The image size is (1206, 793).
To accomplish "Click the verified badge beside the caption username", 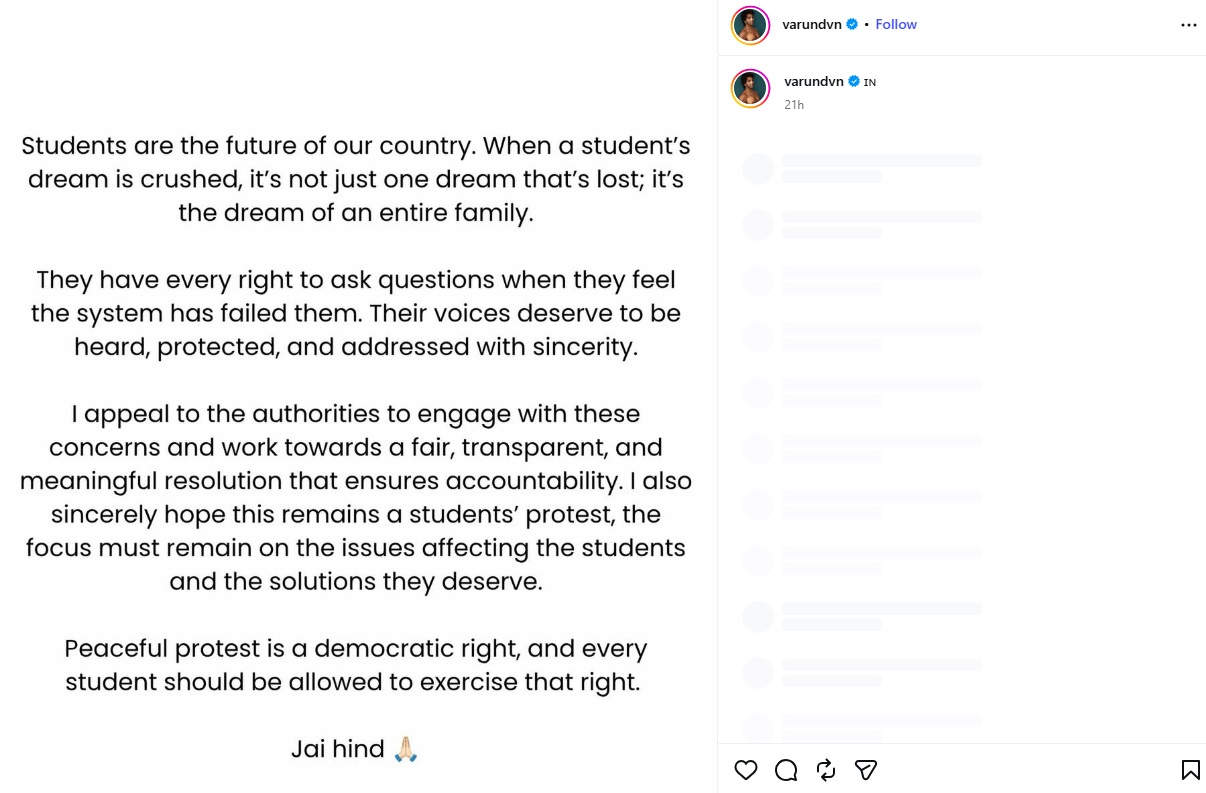I will coord(854,81).
